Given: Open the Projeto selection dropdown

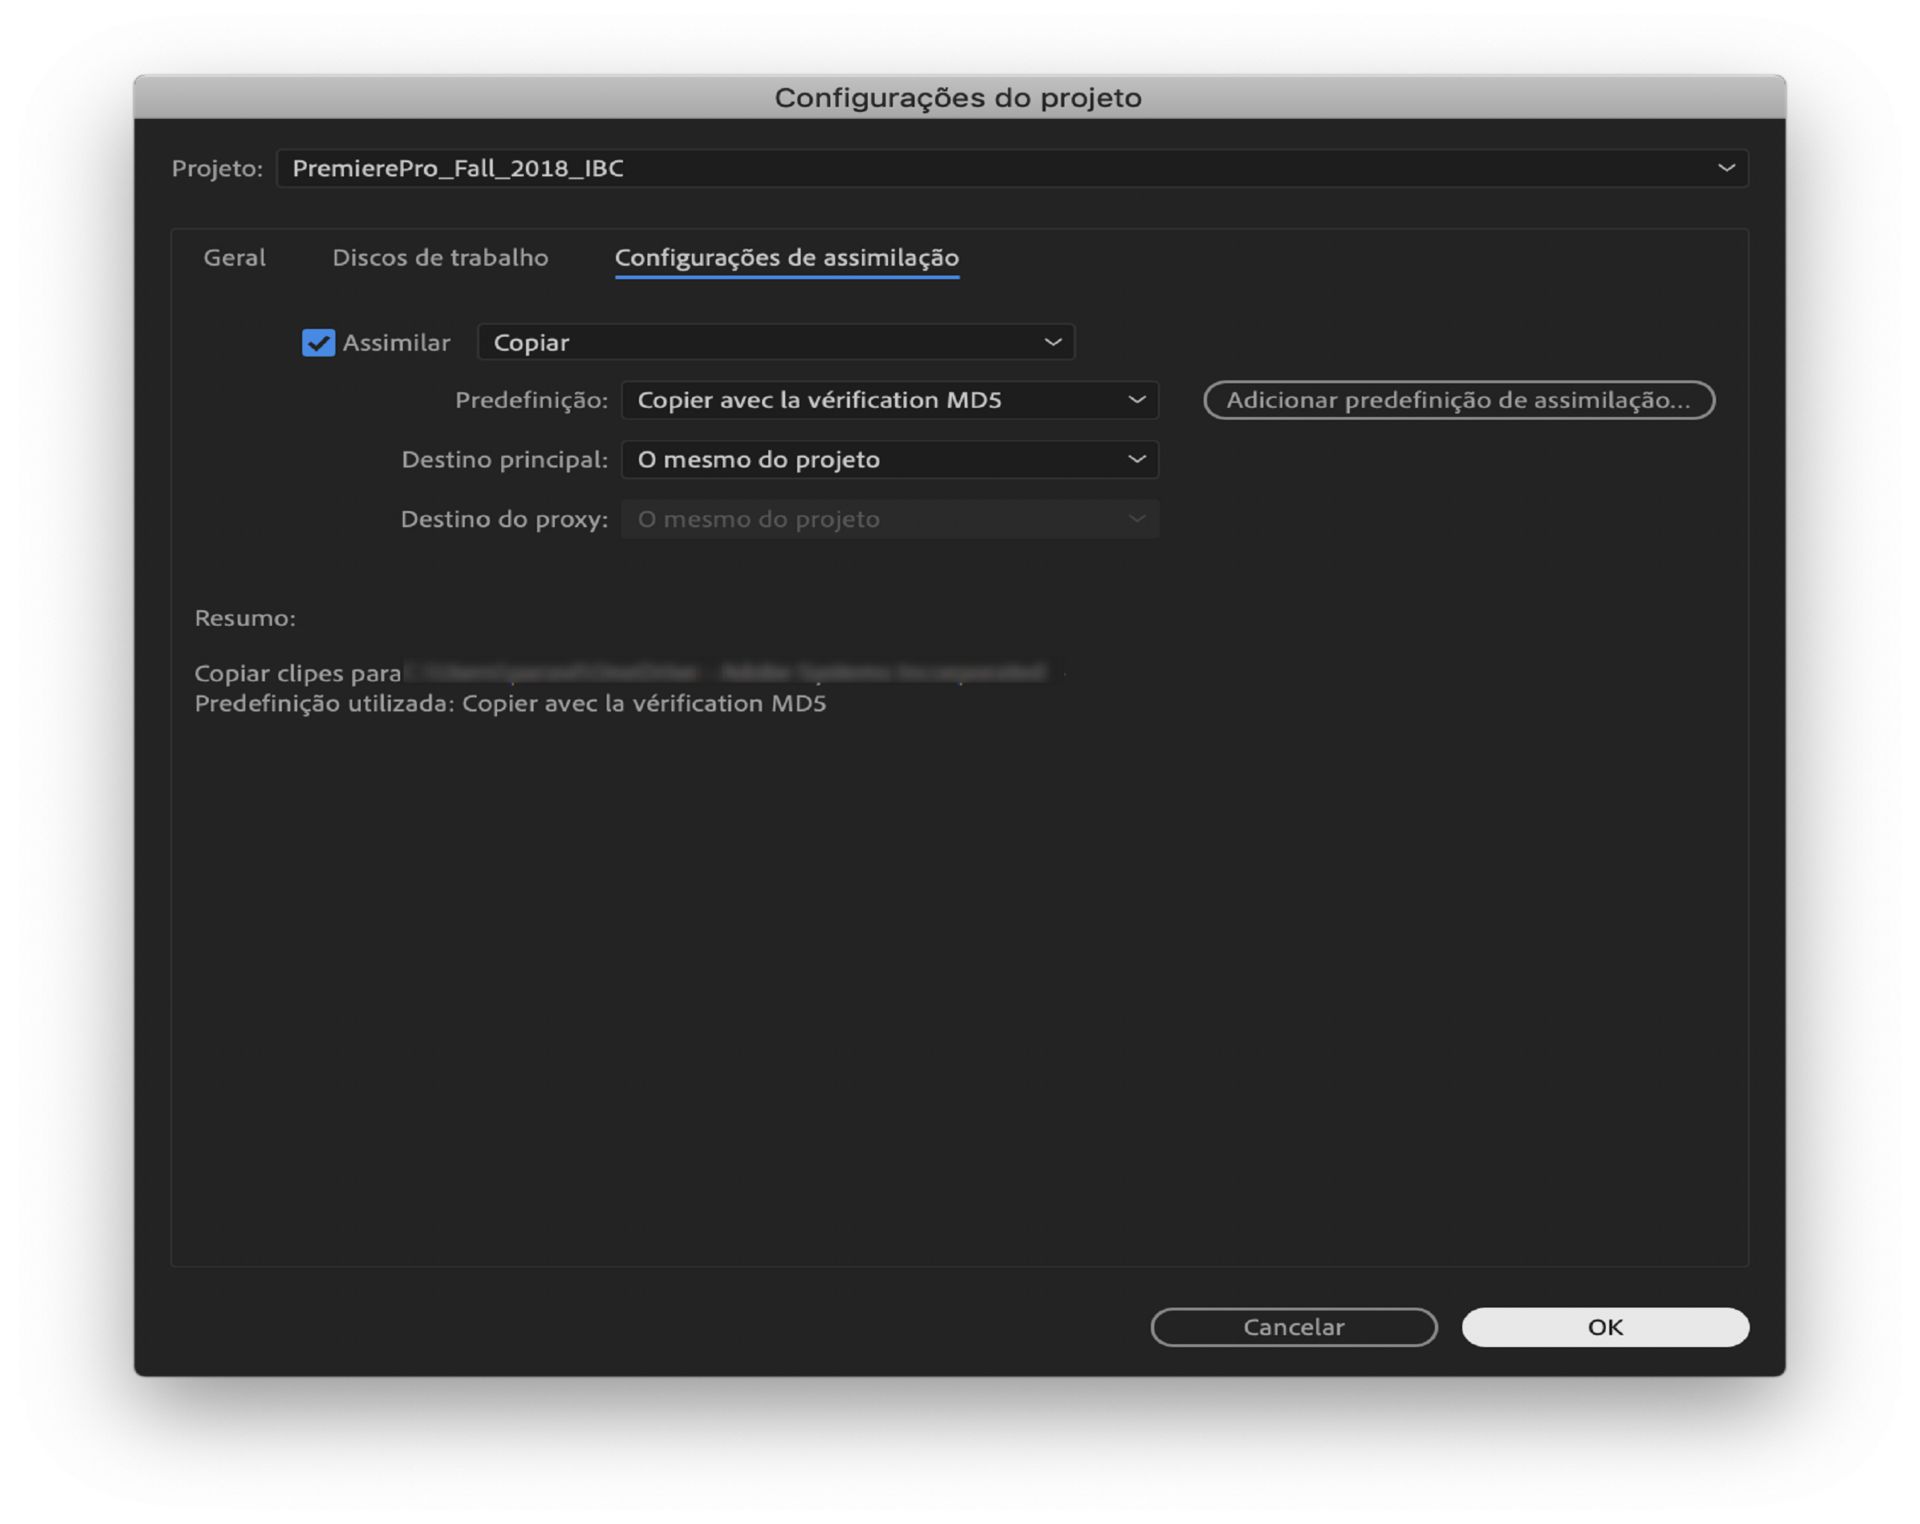Looking at the screenshot, I should [x=1010, y=168].
